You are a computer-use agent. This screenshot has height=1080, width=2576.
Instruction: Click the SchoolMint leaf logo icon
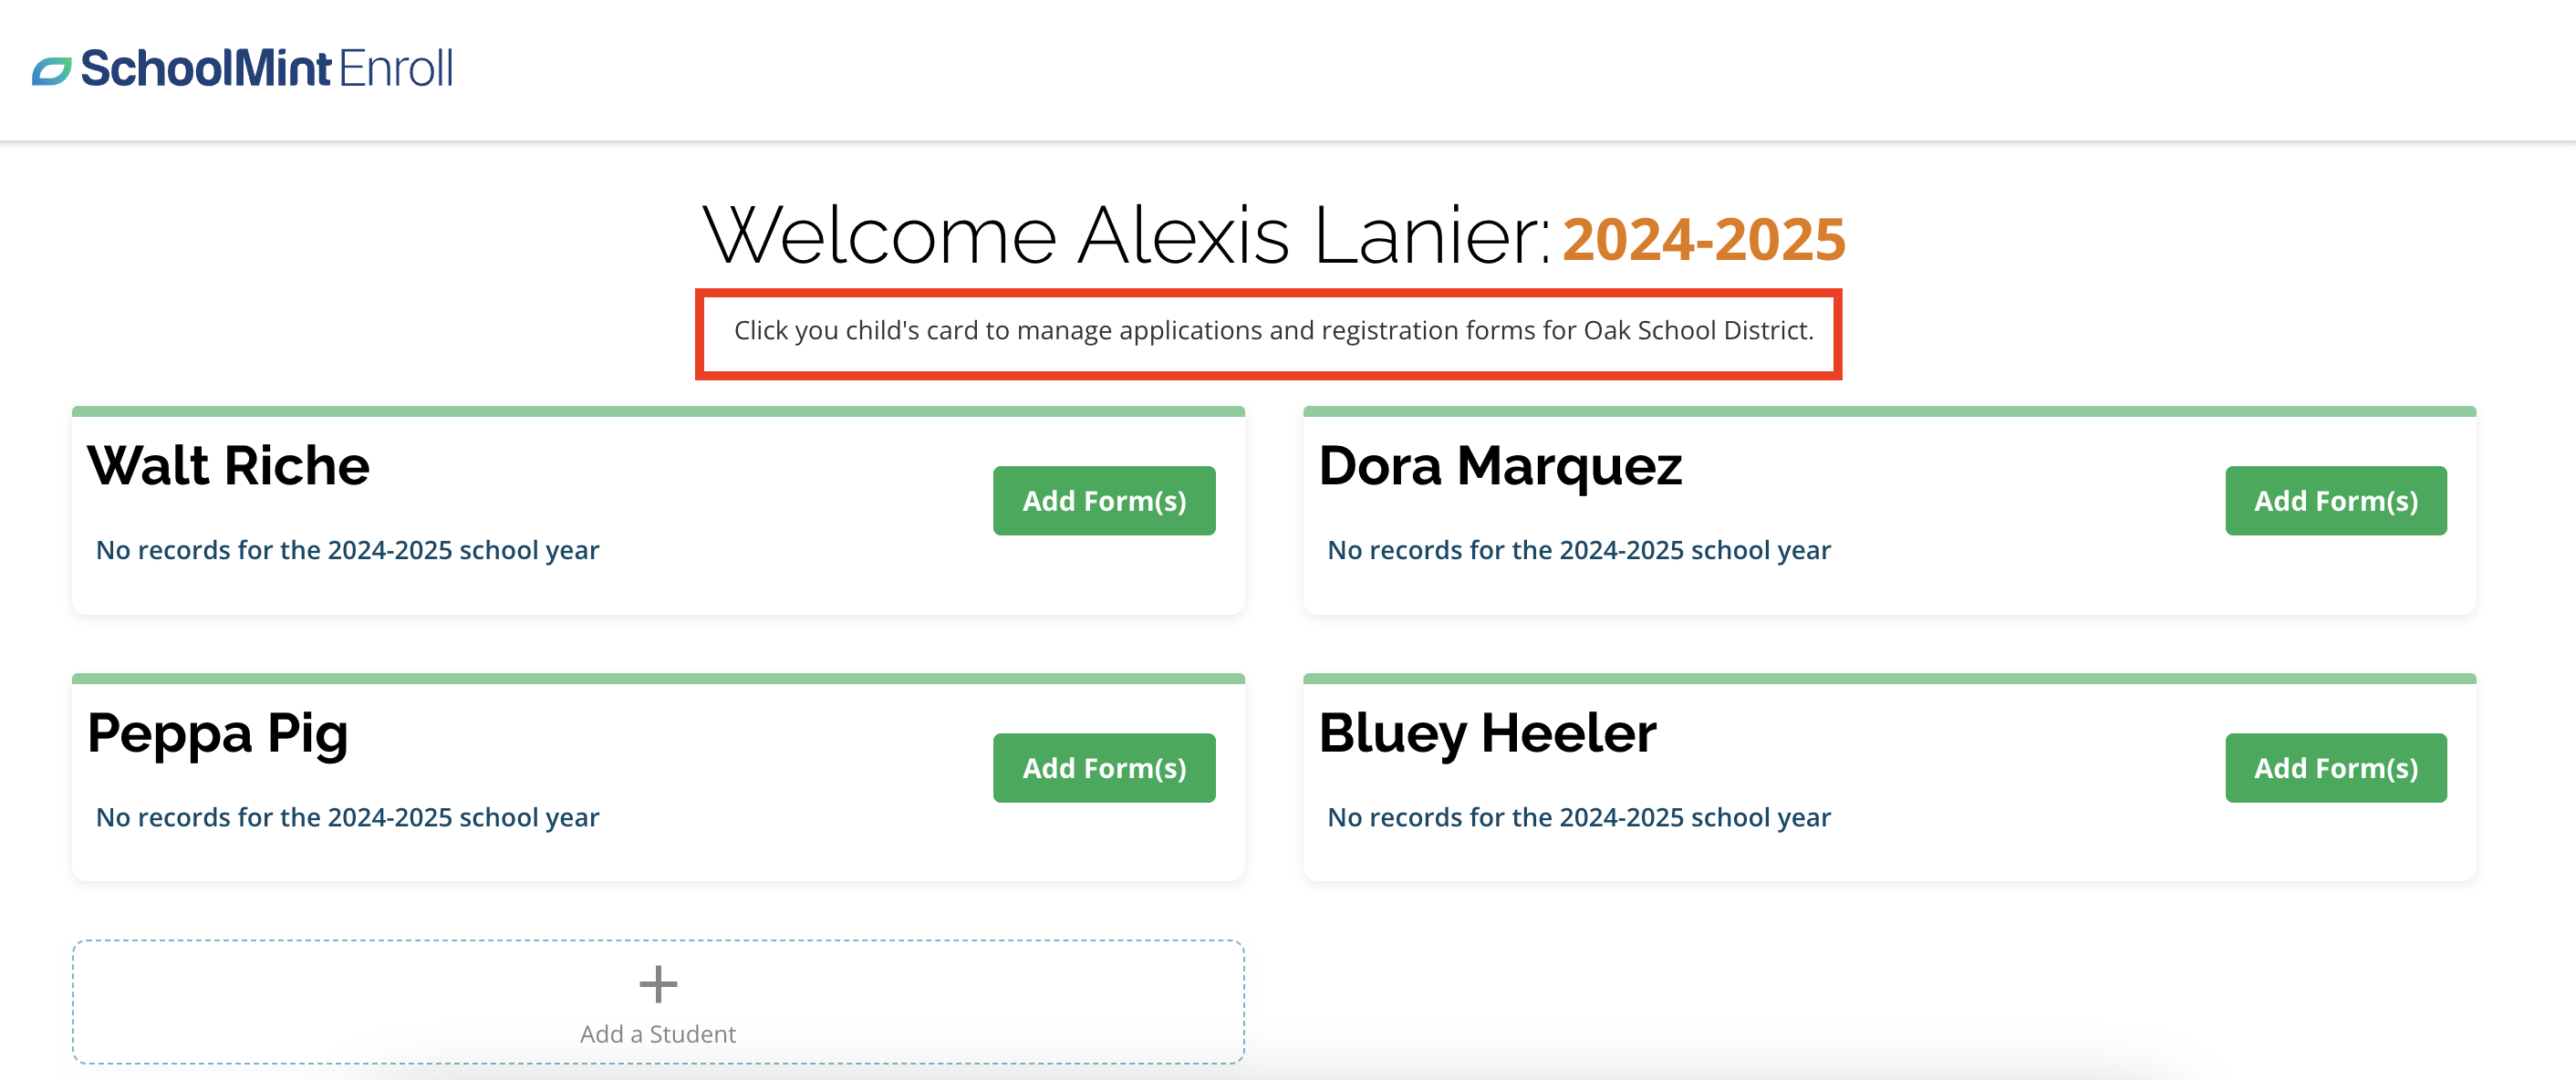pyautogui.click(x=51, y=71)
